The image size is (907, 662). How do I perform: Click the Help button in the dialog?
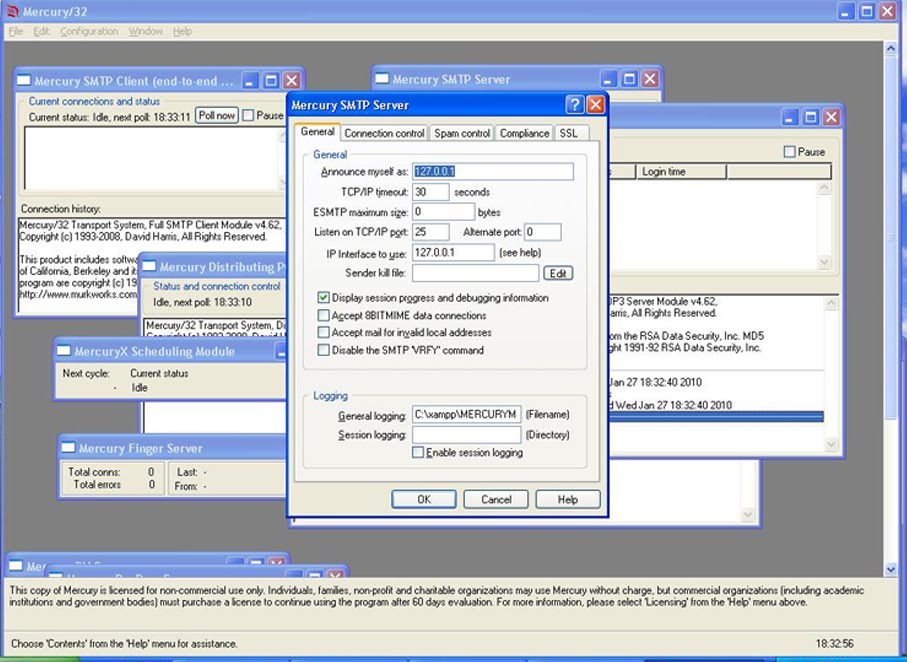click(x=567, y=499)
